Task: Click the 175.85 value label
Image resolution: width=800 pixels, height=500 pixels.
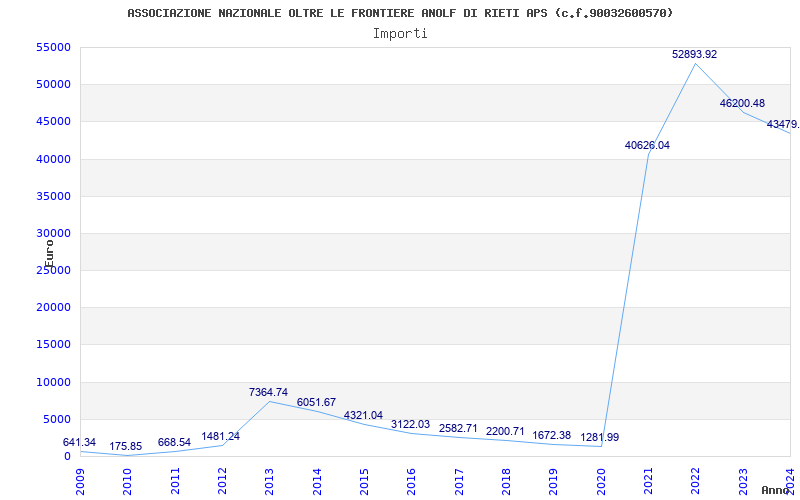Action: pyautogui.click(x=127, y=447)
